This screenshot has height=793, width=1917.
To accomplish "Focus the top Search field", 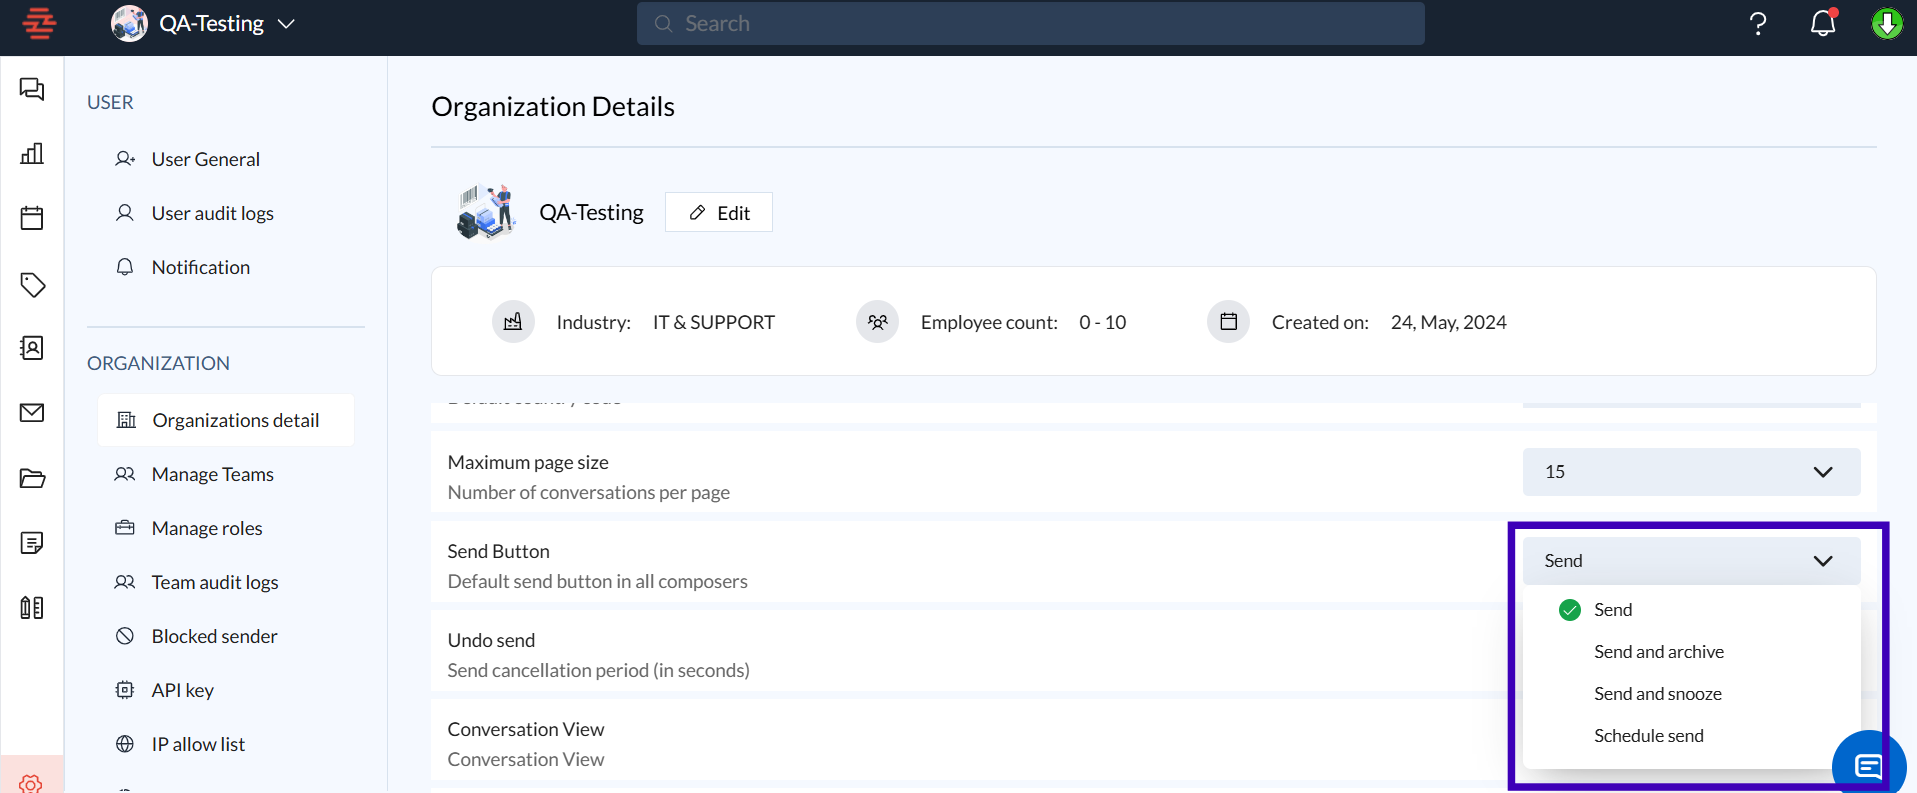I will (x=1030, y=23).
